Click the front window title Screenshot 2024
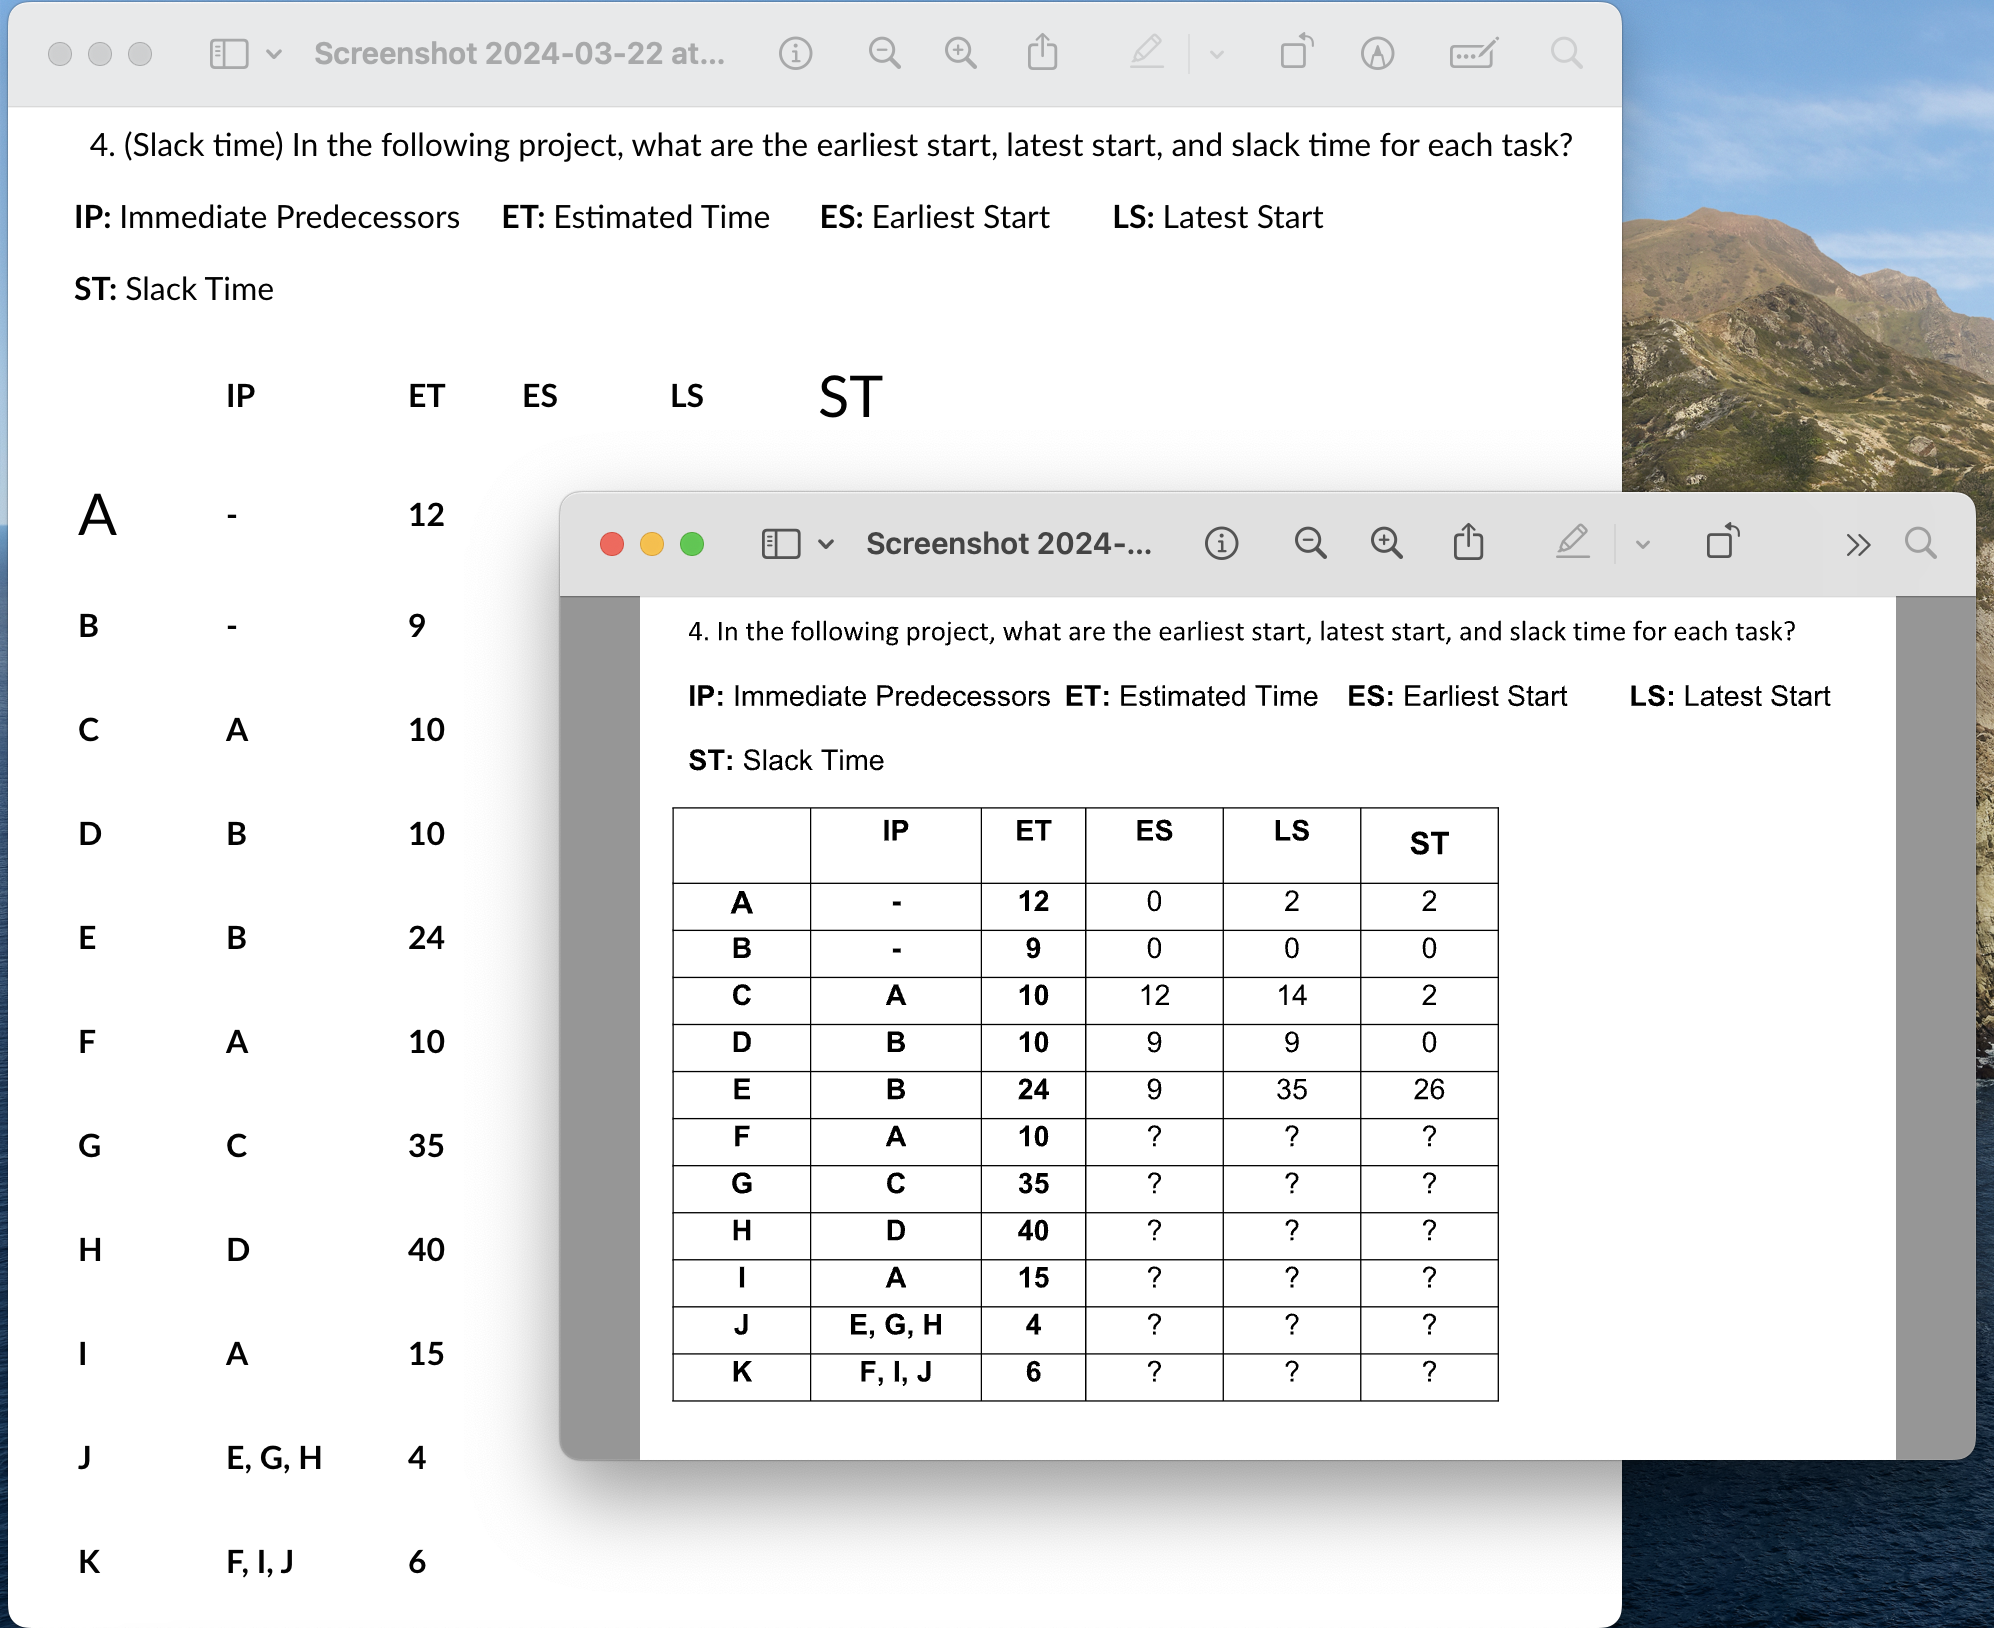The image size is (1994, 1628). click(x=1008, y=543)
